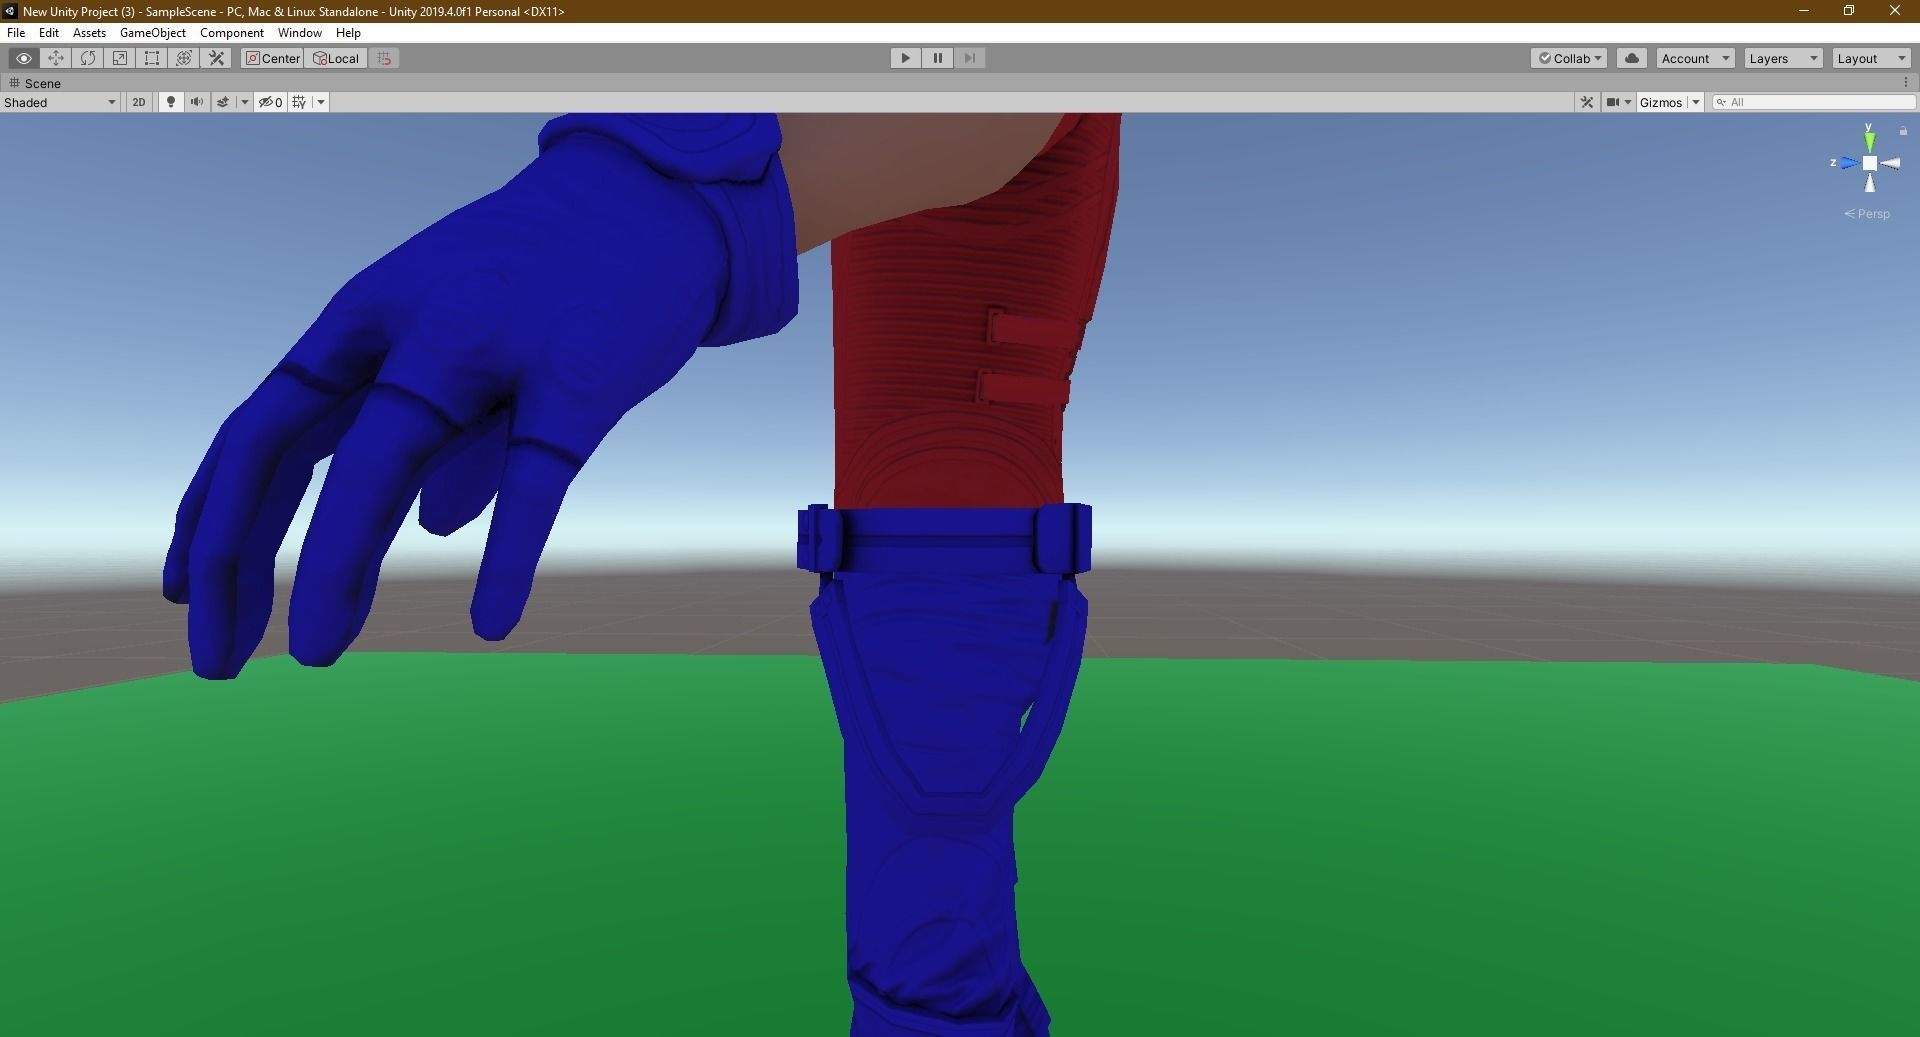Open Component Editor Tools in Scene bar

(x=1587, y=102)
